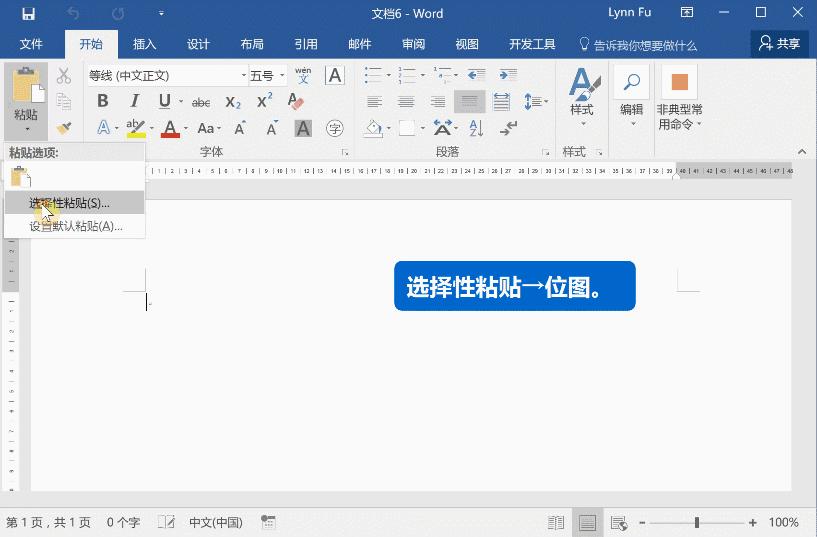
Task: Expand the 样式 Styles gallery
Action: tap(582, 99)
